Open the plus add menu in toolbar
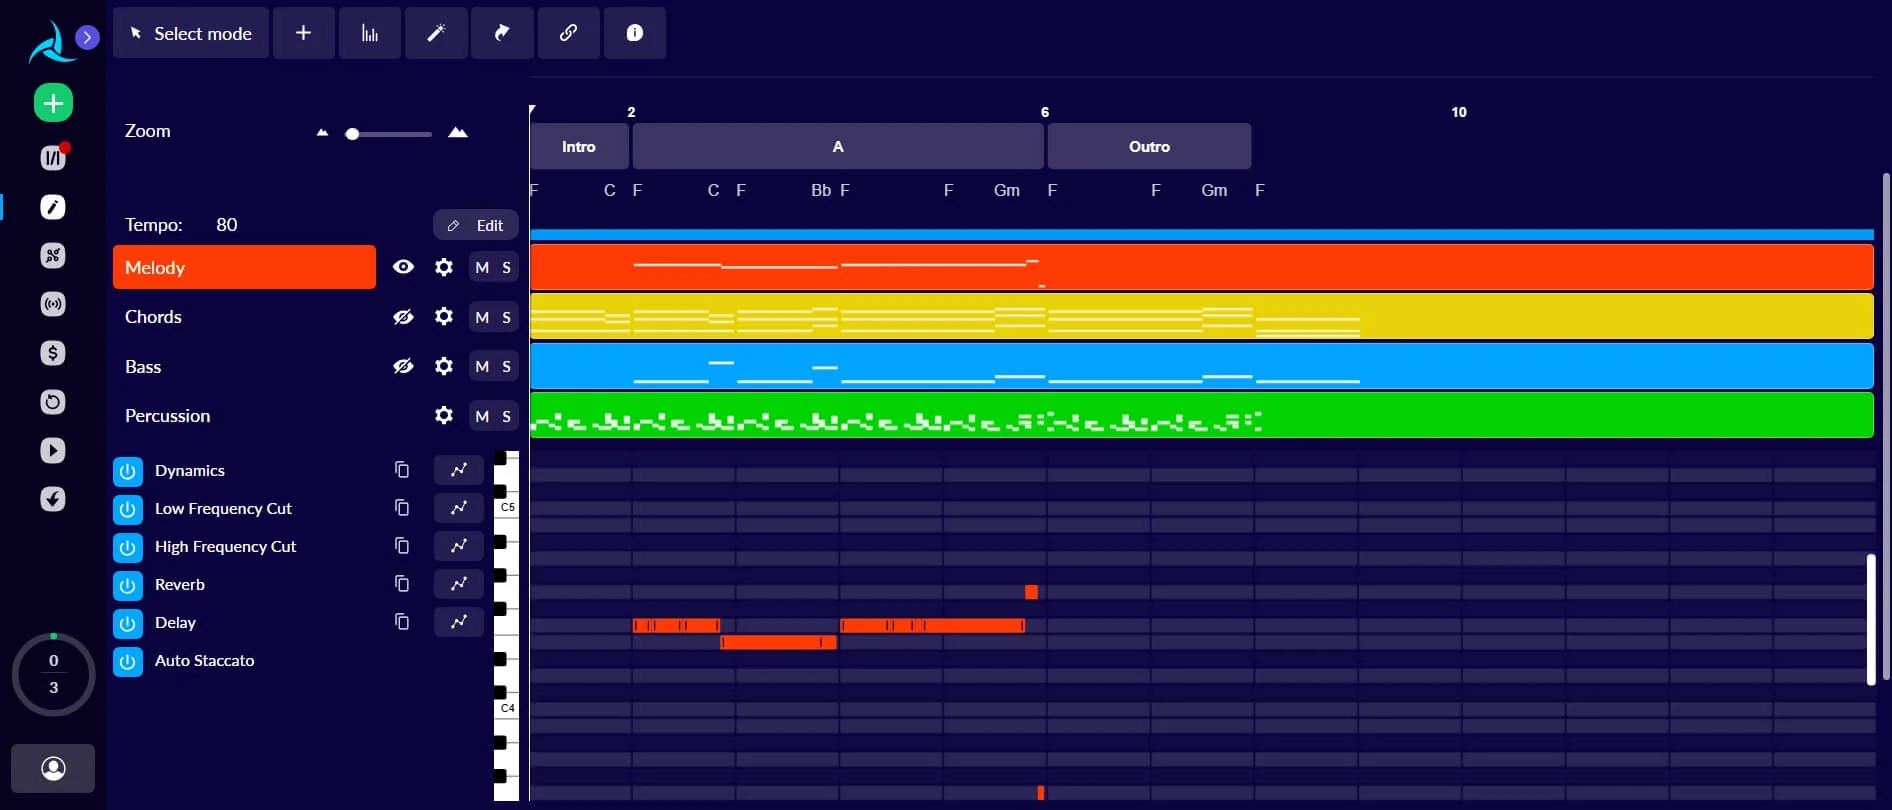This screenshot has height=810, width=1892. (x=303, y=33)
